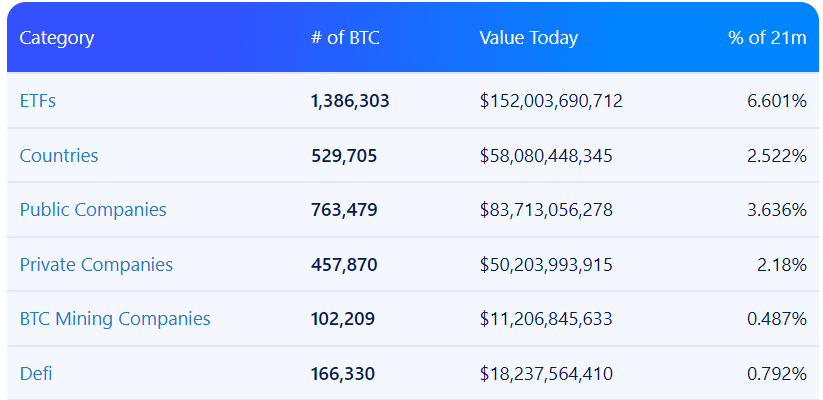Image resolution: width=823 pixels, height=400 pixels.
Task: Click the 0.792% percentage cell
Action: point(776,374)
